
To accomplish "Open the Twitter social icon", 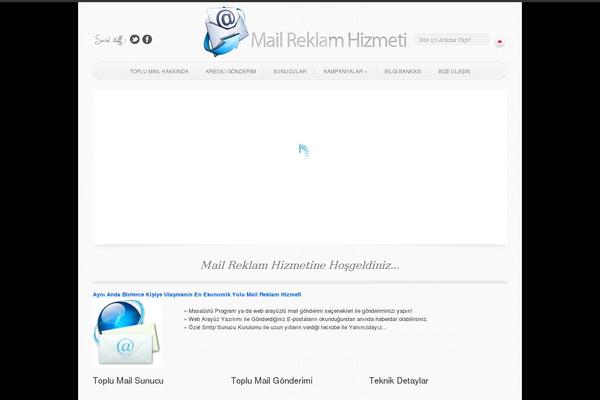I will (134, 39).
